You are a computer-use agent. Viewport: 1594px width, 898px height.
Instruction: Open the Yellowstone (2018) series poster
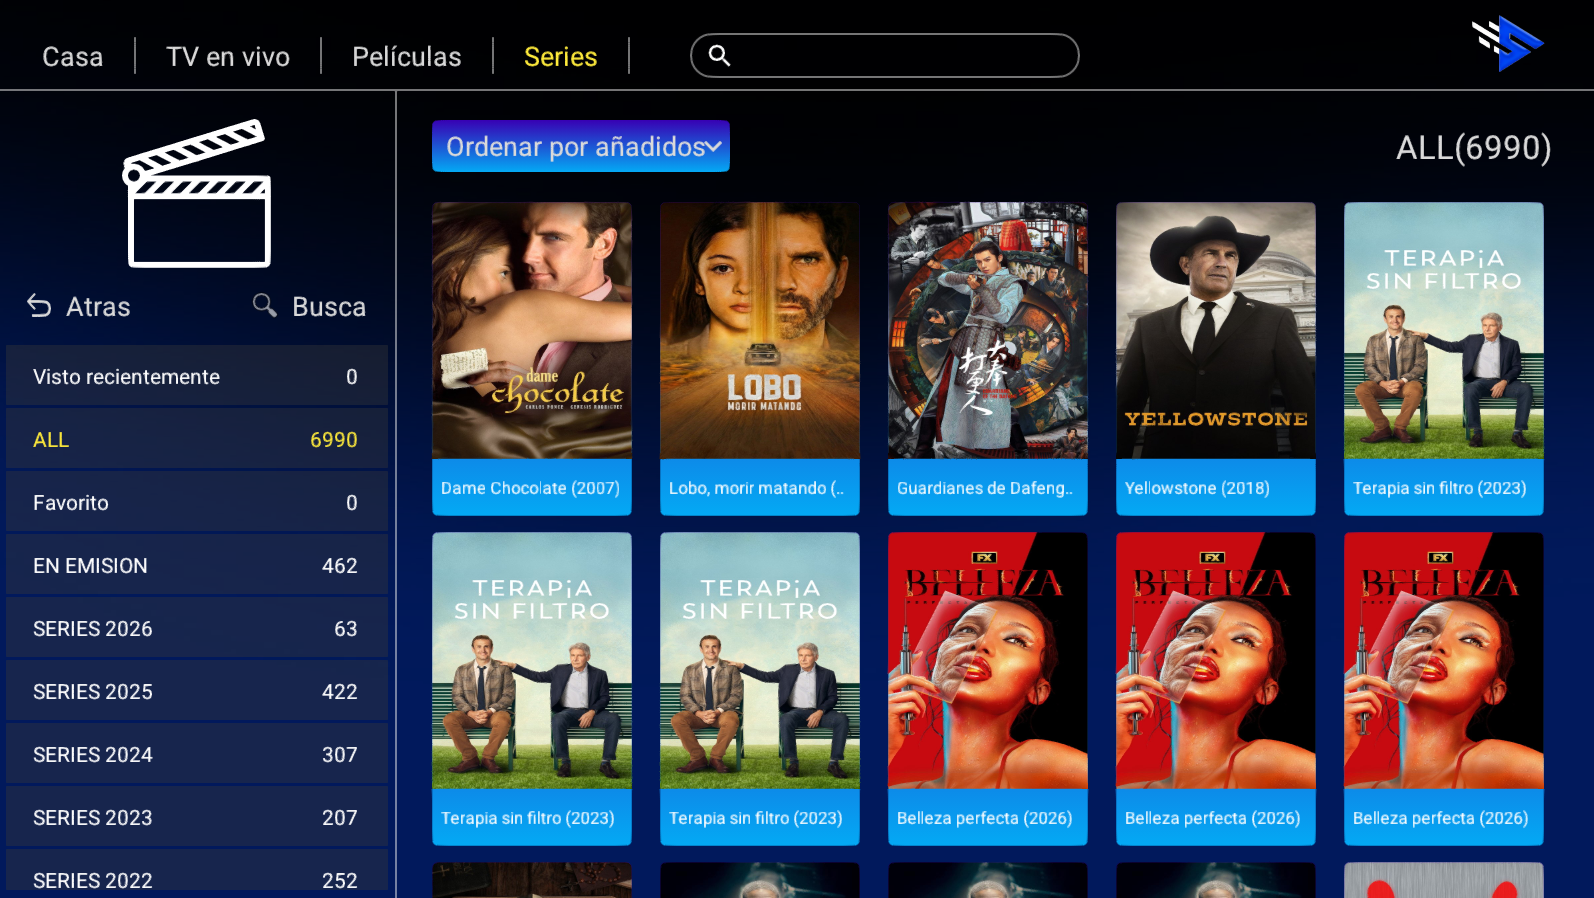[x=1215, y=358]
